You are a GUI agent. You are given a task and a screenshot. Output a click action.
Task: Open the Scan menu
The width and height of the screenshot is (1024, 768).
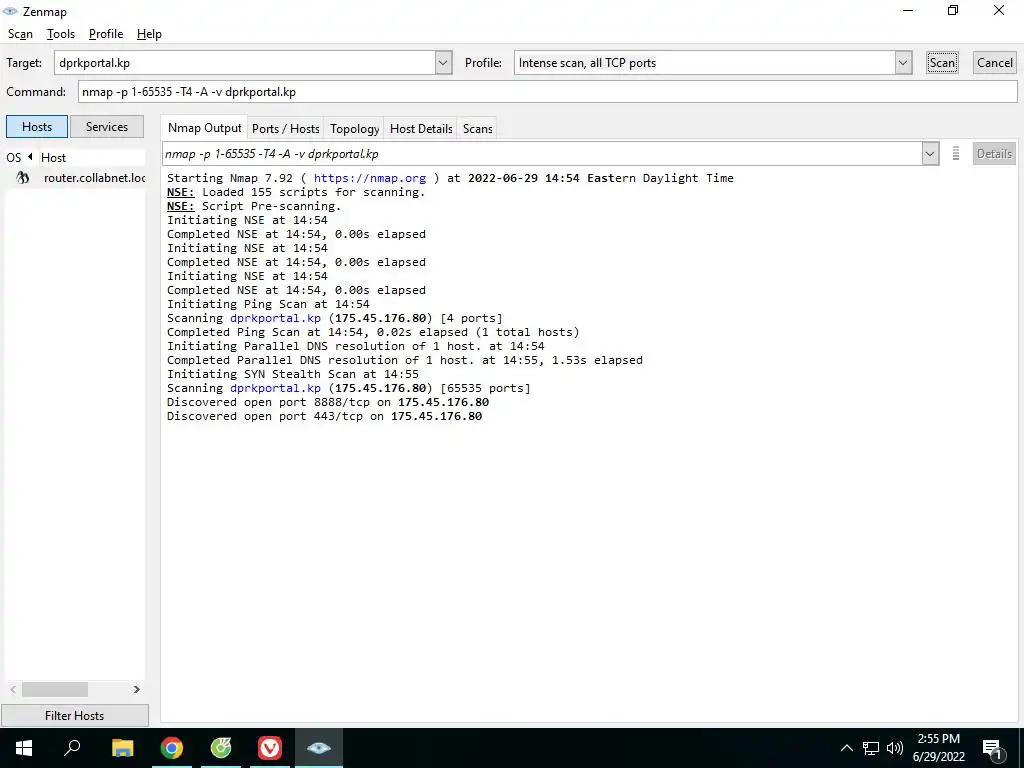(20, 34)
